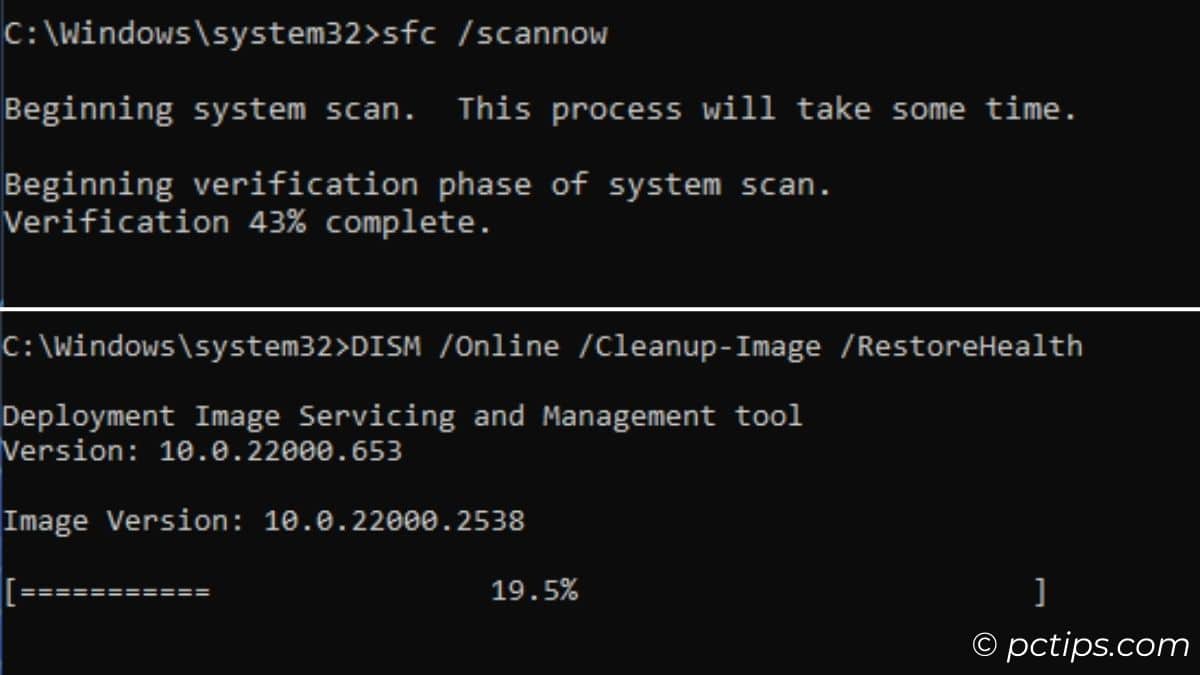Screen dimensions: 1200x675
Task: Click "This process will take some time" text
Action: point(766,109)
